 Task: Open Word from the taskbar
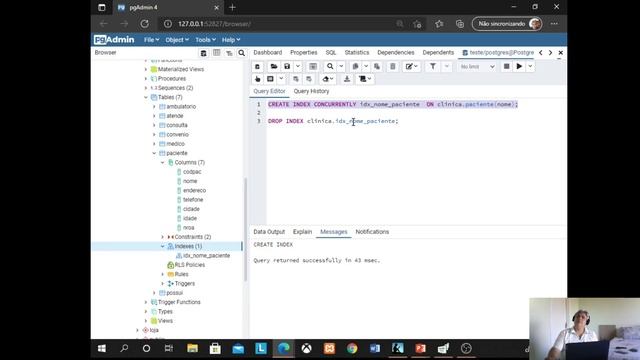375,348
